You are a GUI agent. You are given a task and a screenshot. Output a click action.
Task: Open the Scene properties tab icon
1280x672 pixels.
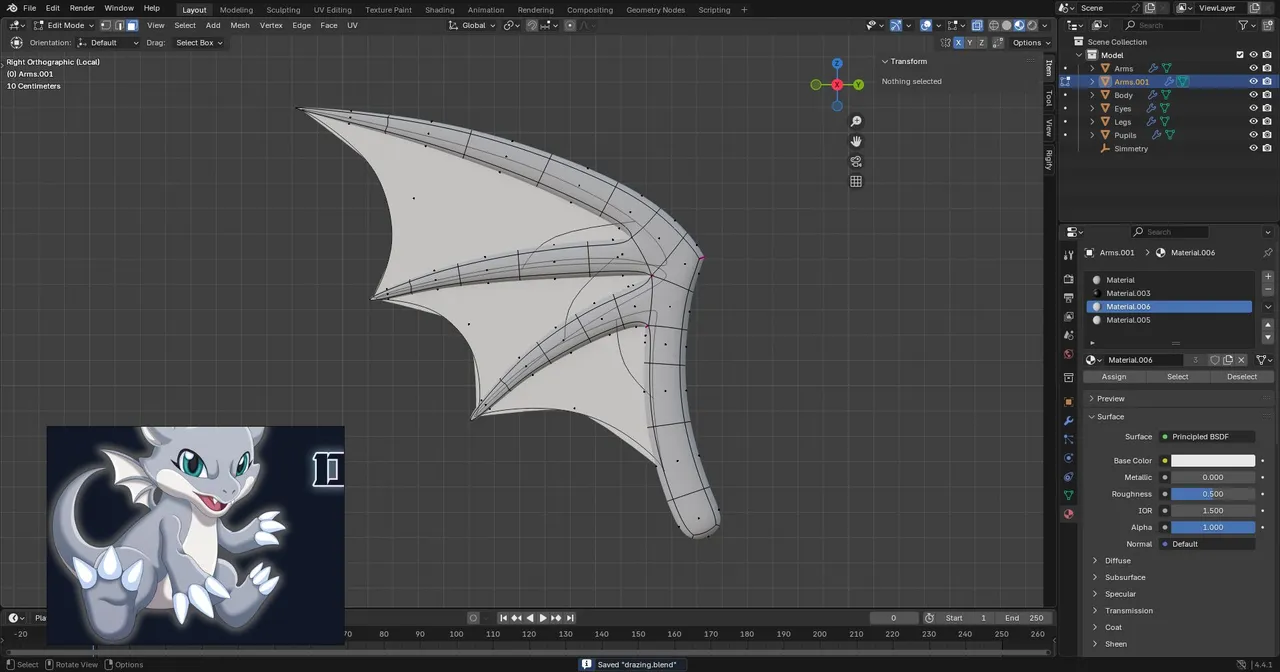coord(1068,335)
